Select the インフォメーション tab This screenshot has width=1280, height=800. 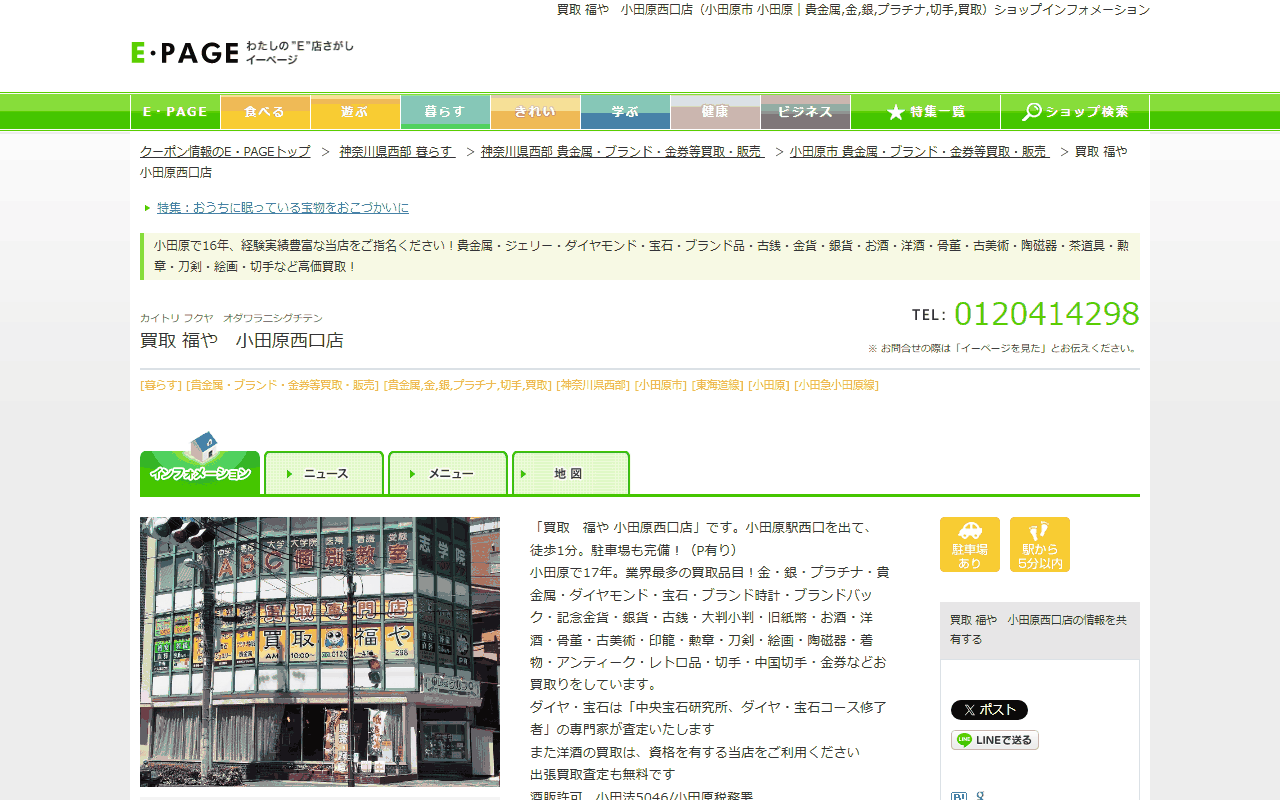(x=200, y=473)
